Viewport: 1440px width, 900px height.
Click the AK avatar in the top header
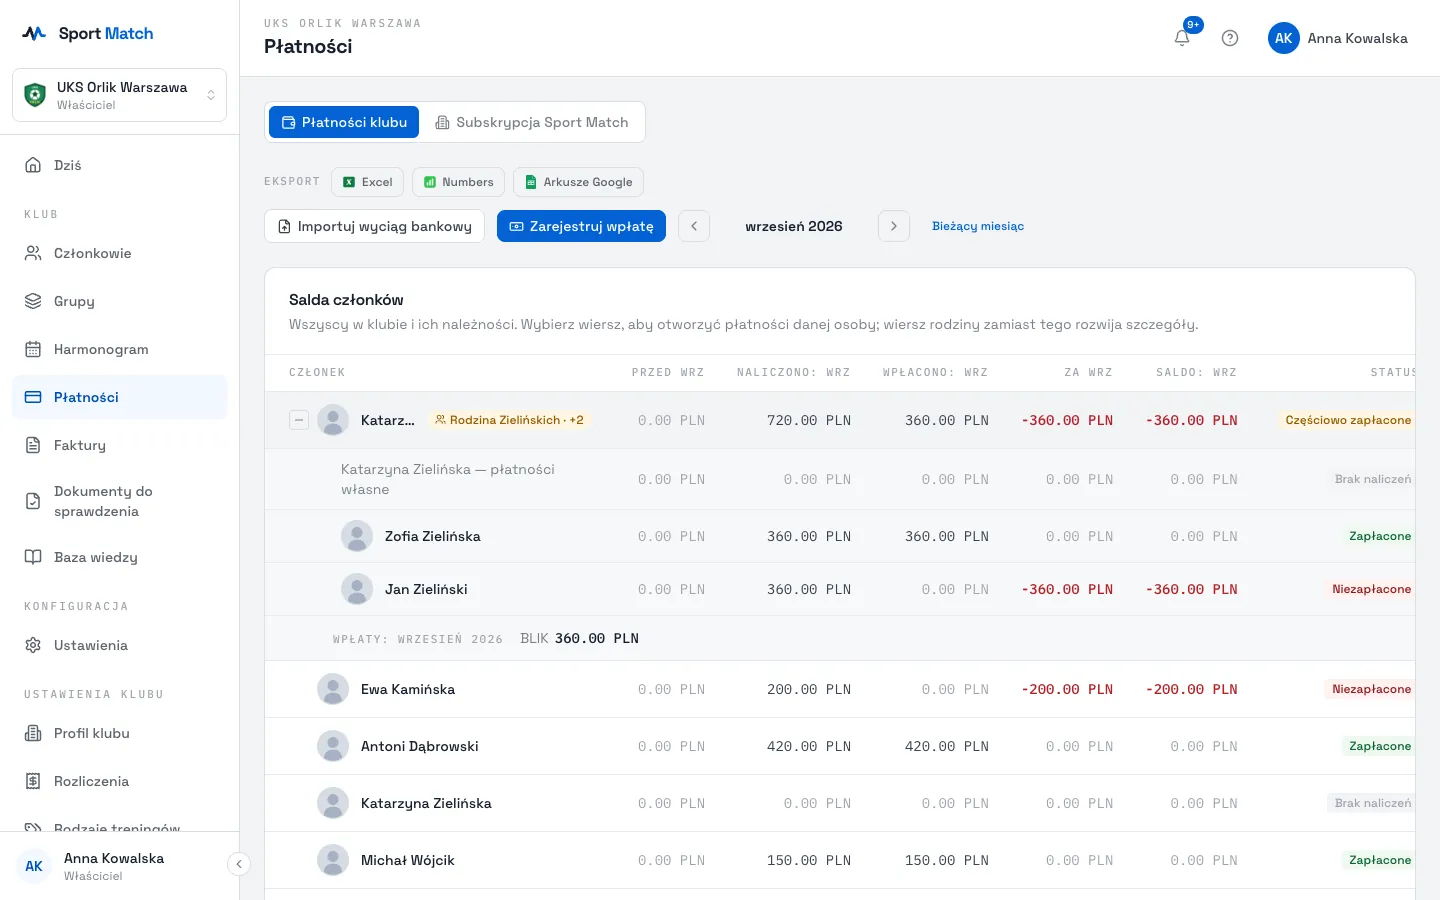[1284, 38]
